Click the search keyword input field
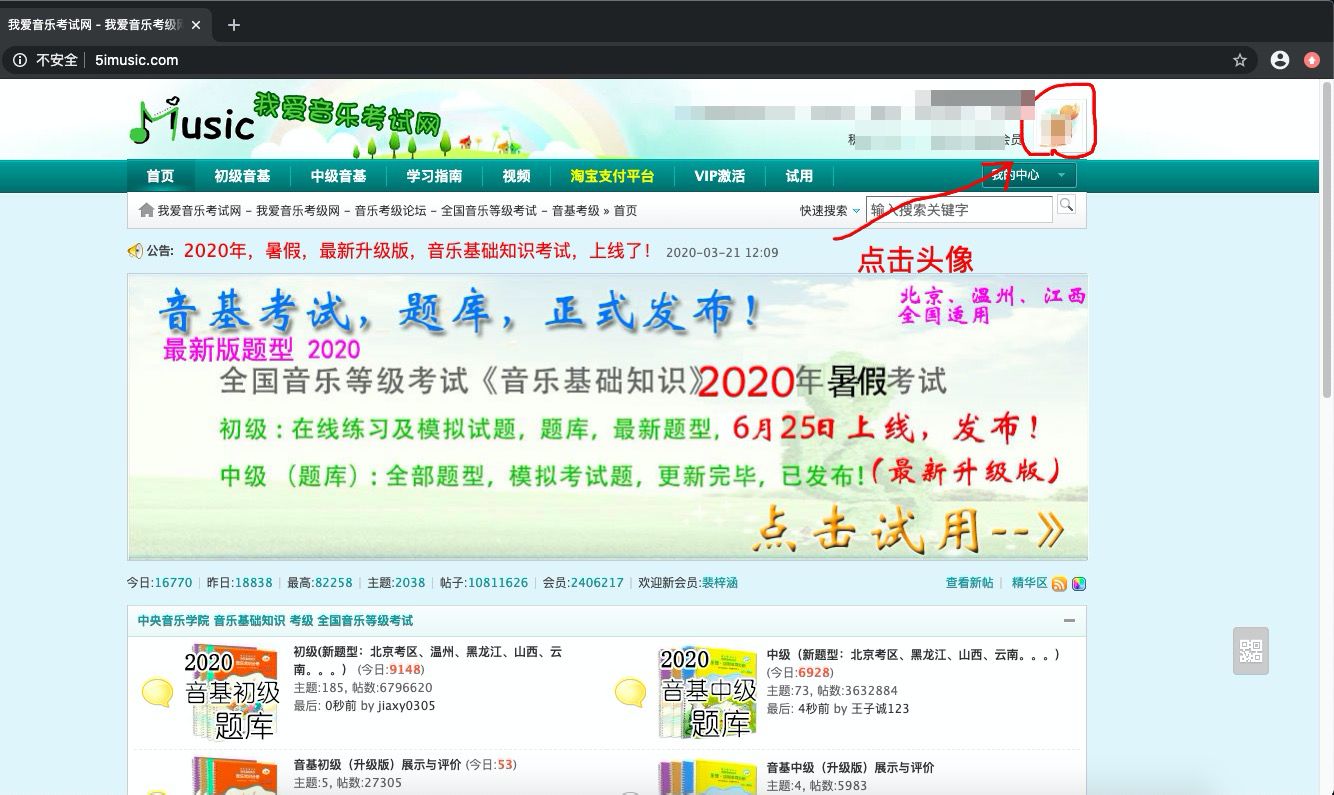 (958, 210)
